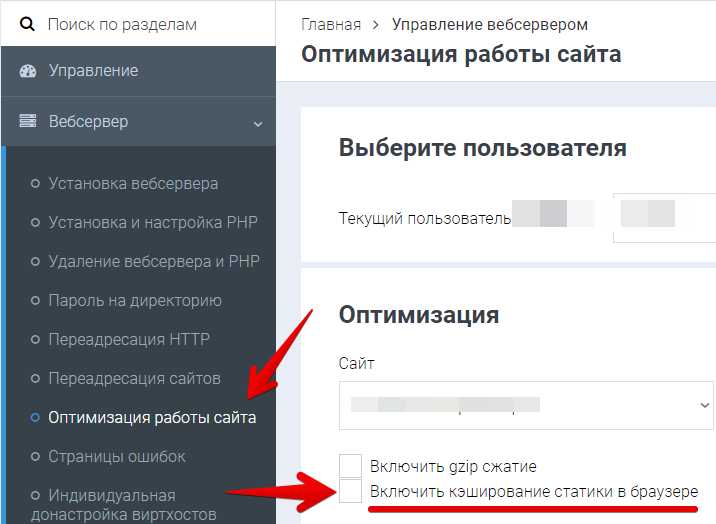The width and height of the screenshot is (716, 524).
Task: Open Переадресация сайтов section
Action: point(134,378)
